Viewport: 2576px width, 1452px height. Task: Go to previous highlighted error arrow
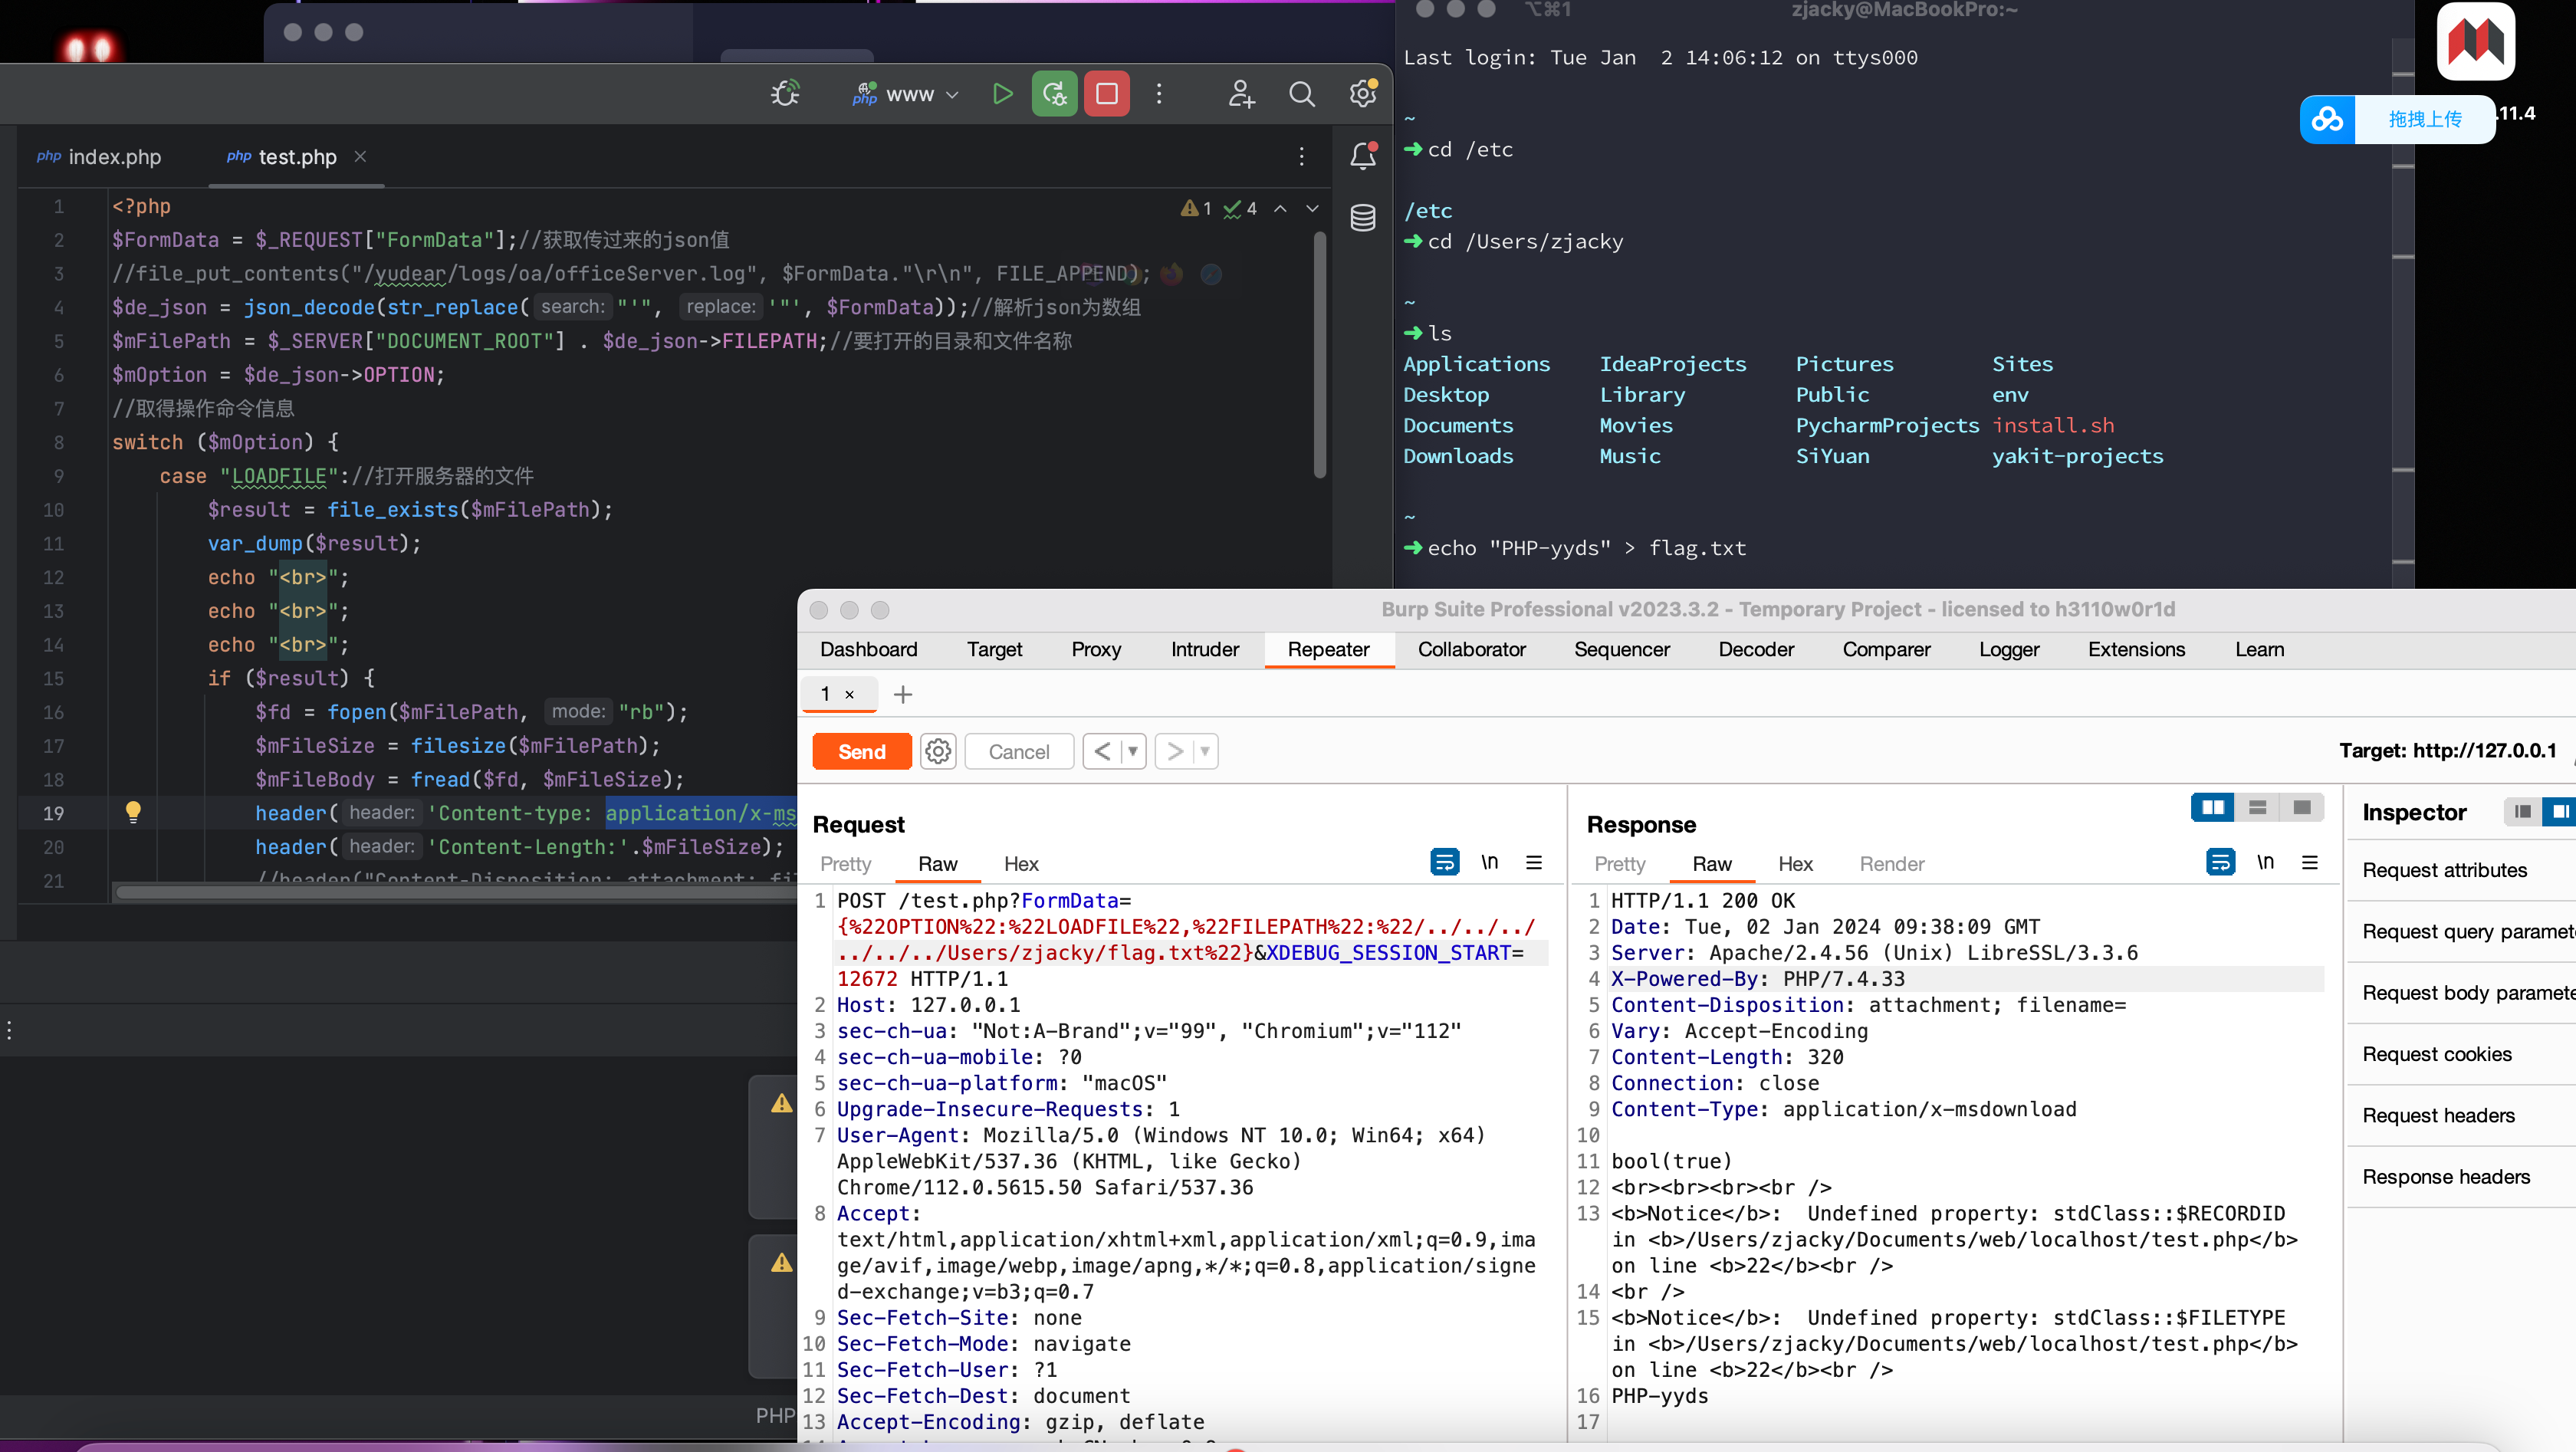click(1280, 208)
